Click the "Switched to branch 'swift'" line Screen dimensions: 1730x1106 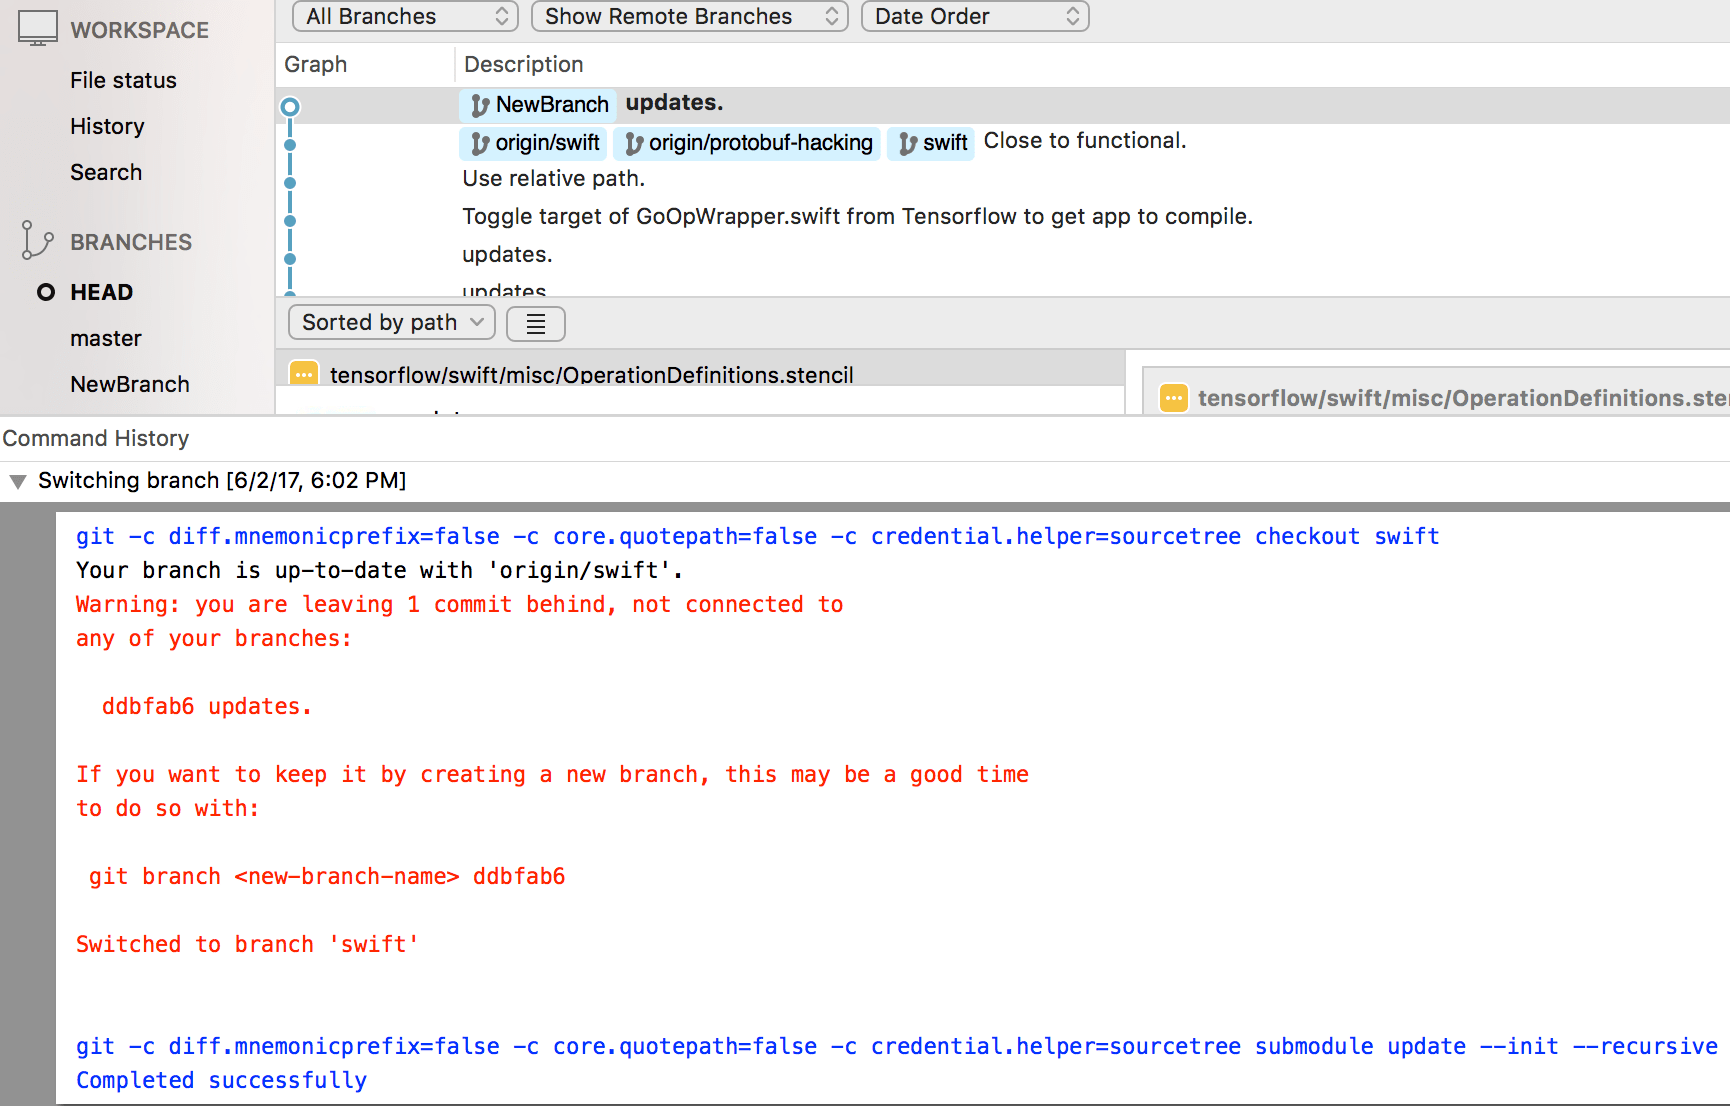click(x=247, y=945)
